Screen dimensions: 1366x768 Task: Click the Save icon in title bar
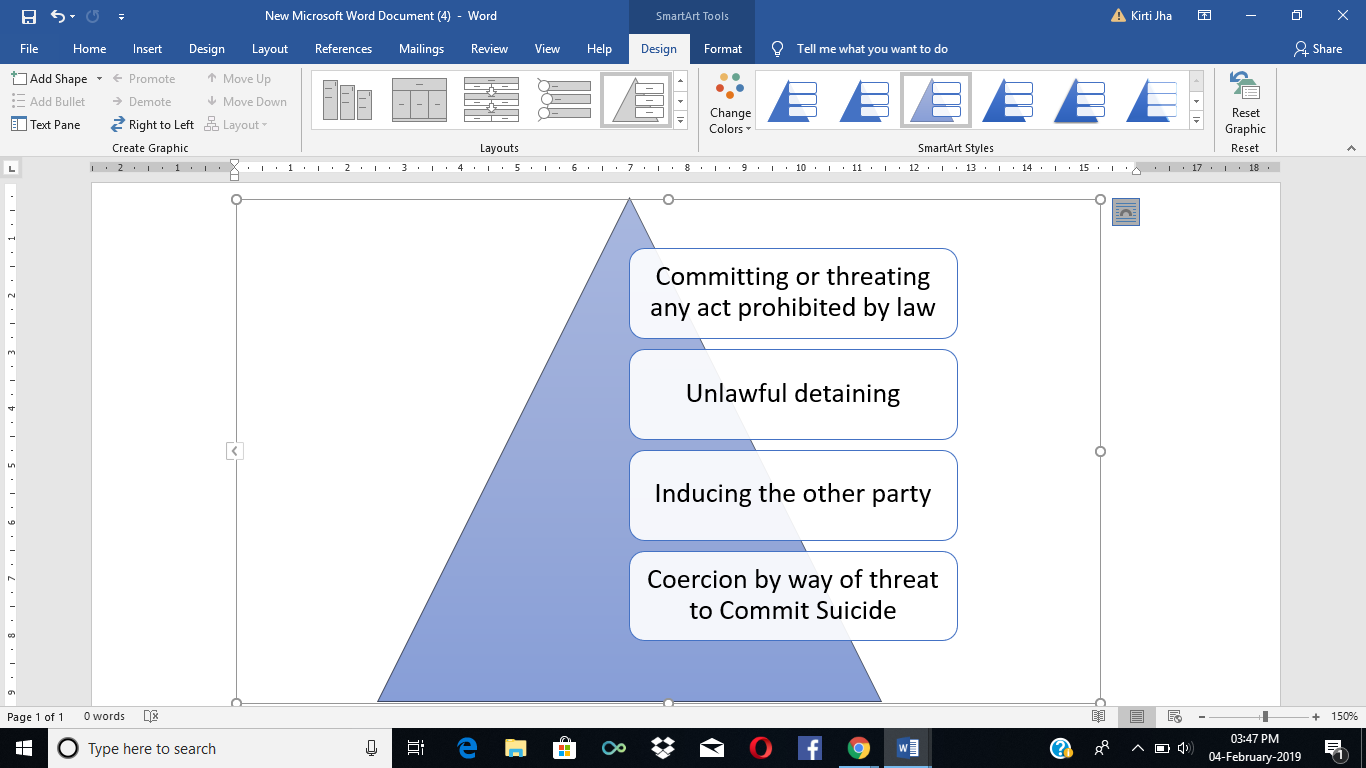coord(28,16)
